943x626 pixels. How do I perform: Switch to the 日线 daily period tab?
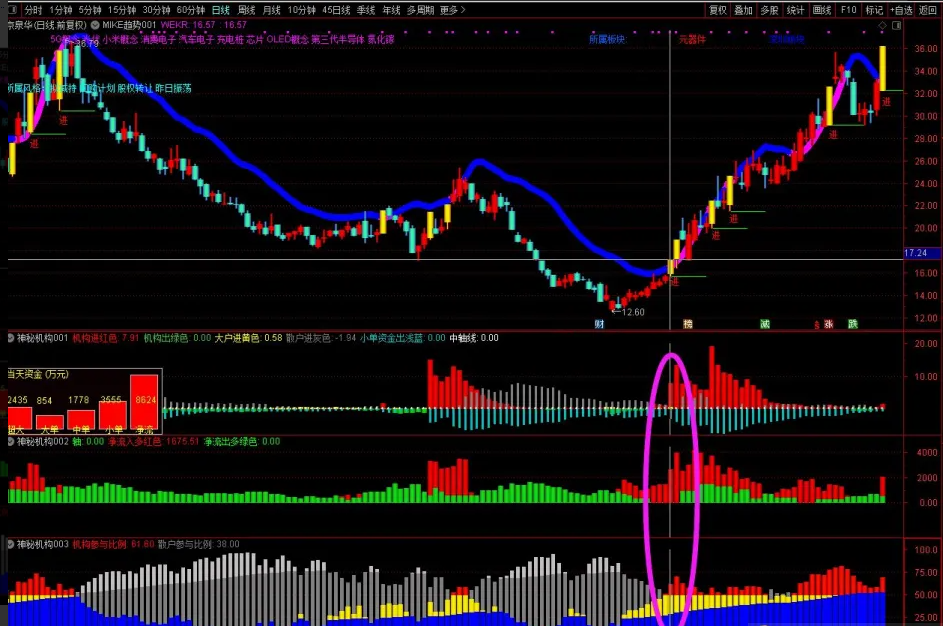pos(220,10)
